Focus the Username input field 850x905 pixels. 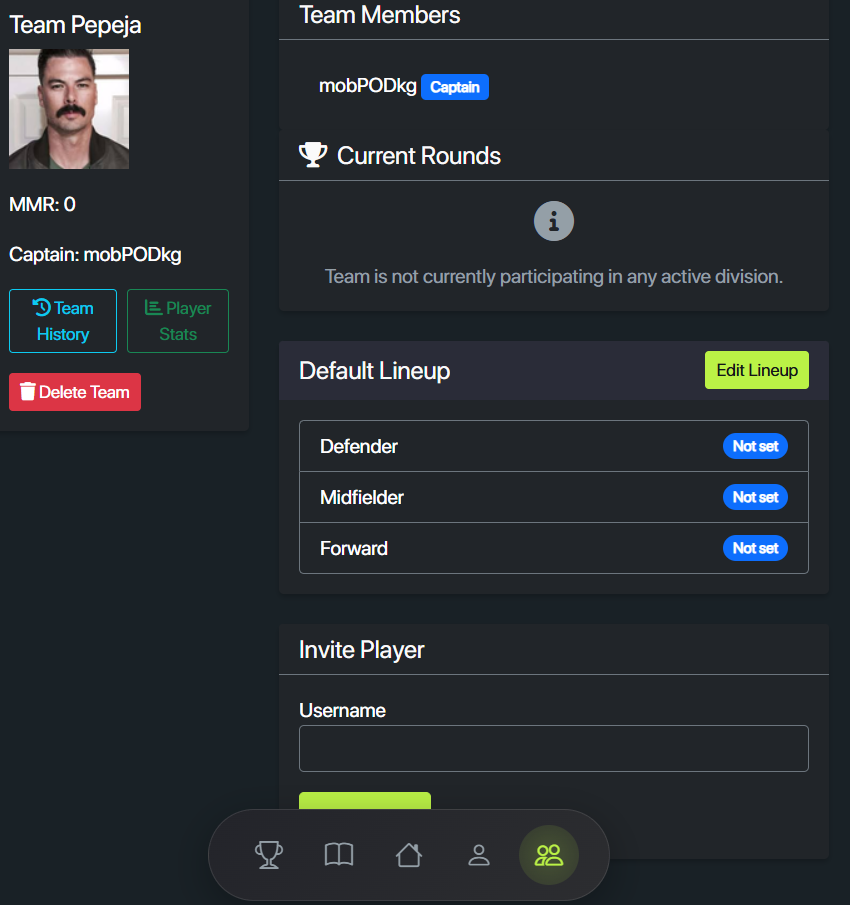pyautogui.click(x=553, y=748)
